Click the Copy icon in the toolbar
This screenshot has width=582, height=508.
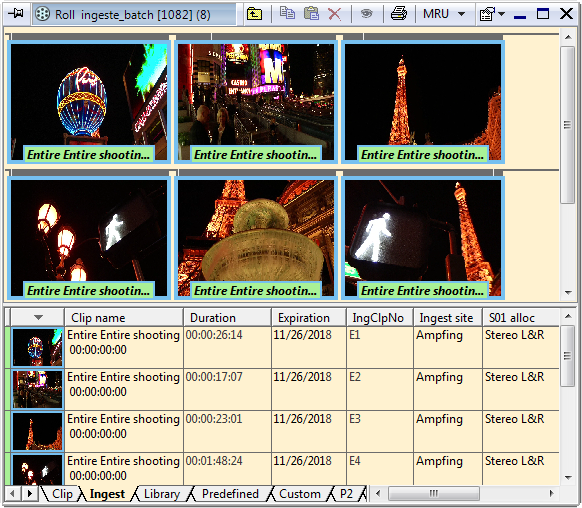click(287, 14)
